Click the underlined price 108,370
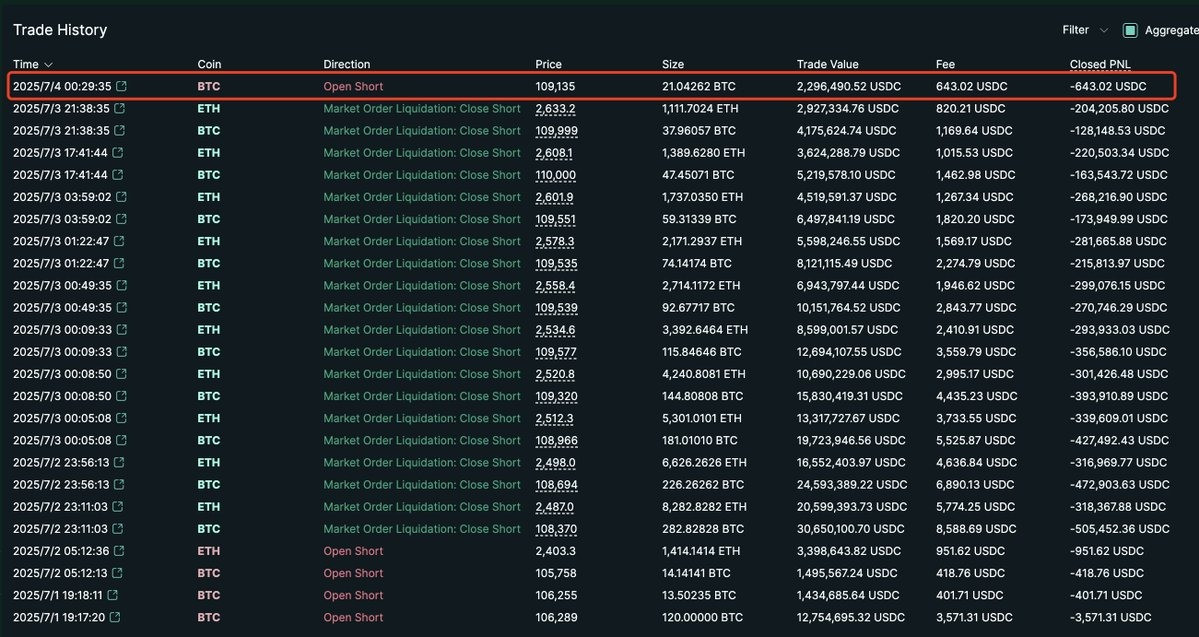Screen dimensions: 1199x637 pyautogui.click(x=556, y=529)
